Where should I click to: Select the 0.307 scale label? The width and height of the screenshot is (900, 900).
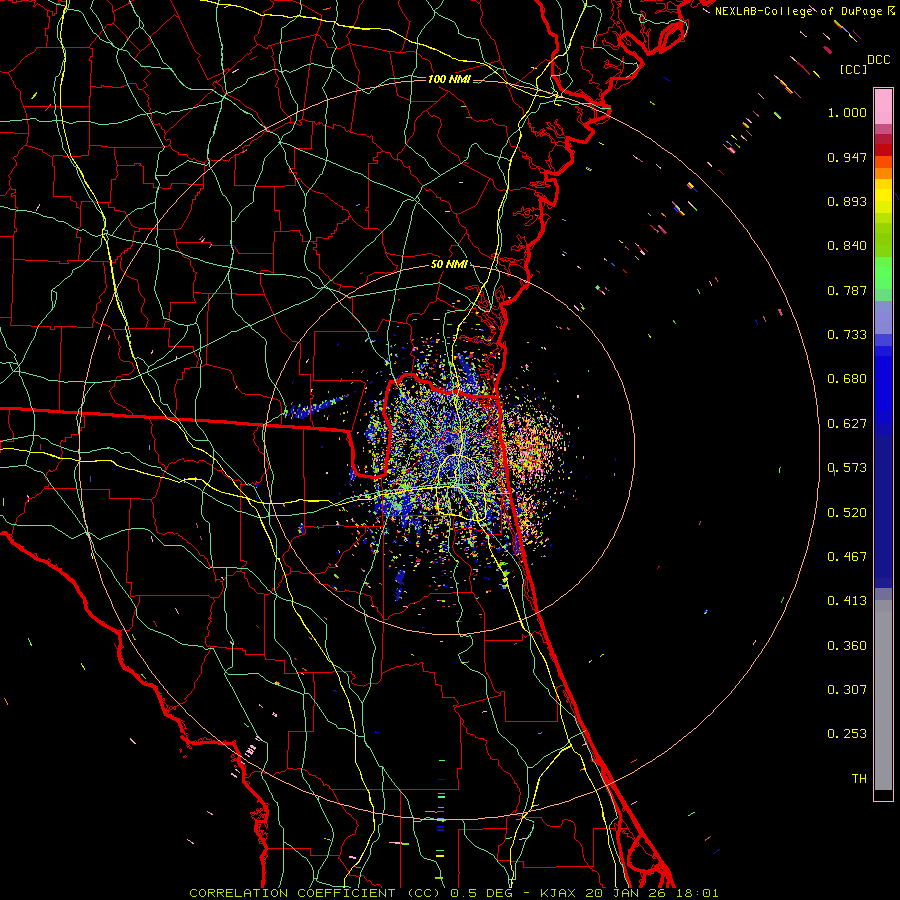(x=847, y=689)
